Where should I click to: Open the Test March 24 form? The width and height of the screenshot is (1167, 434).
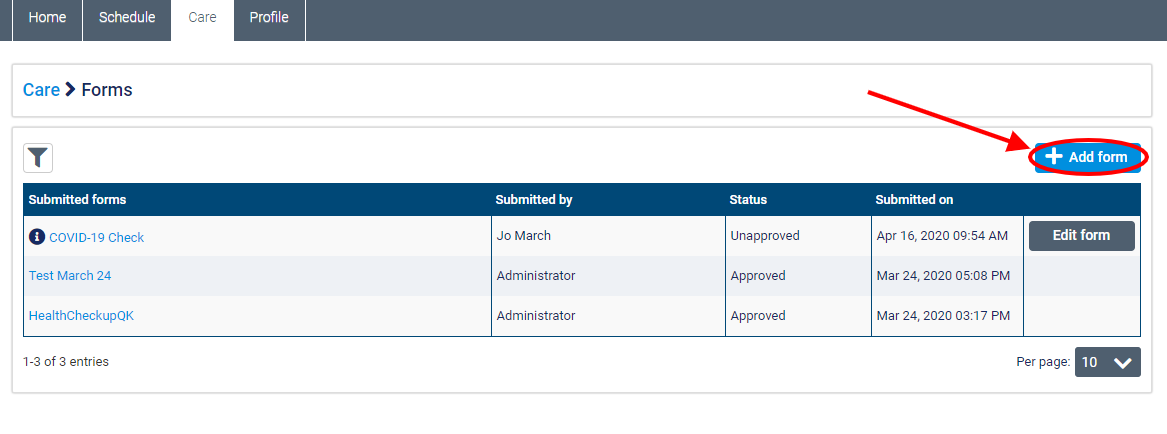click(70, 275)
